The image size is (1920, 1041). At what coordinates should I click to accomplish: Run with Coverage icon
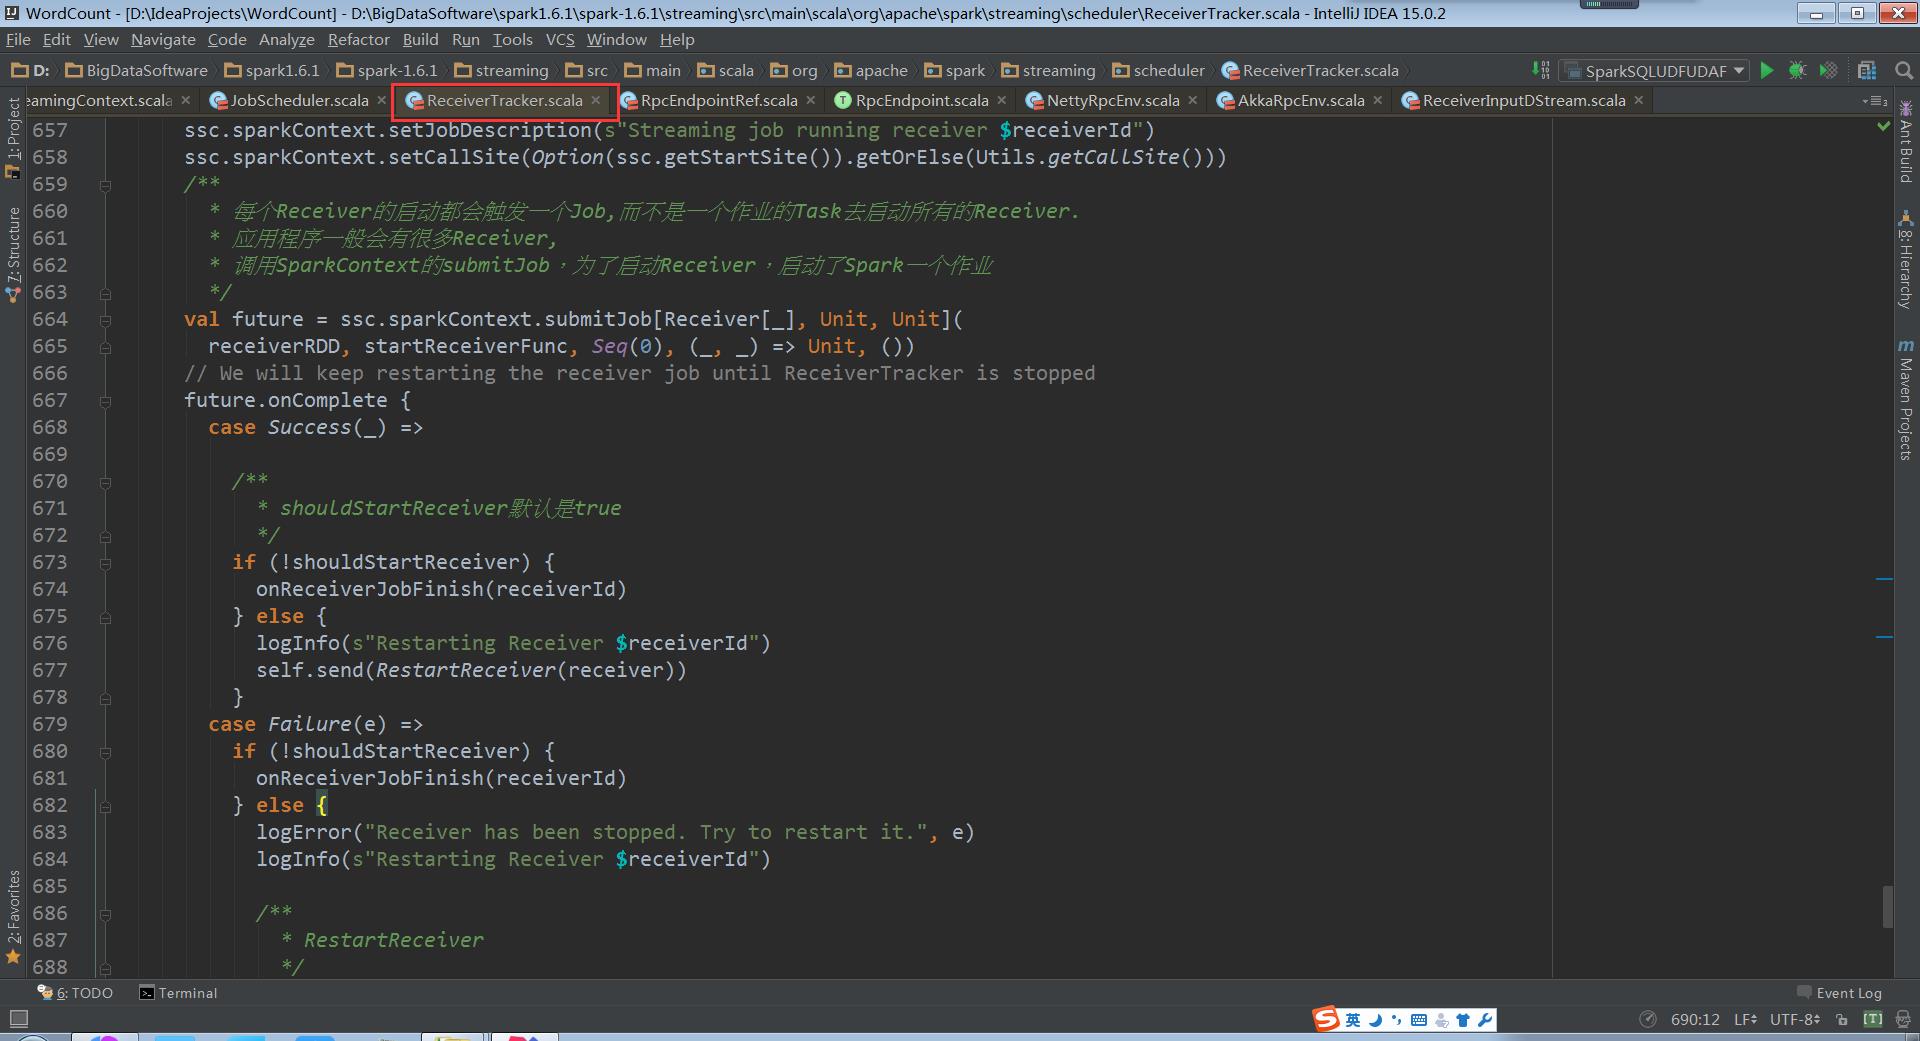coord(1828,70)
